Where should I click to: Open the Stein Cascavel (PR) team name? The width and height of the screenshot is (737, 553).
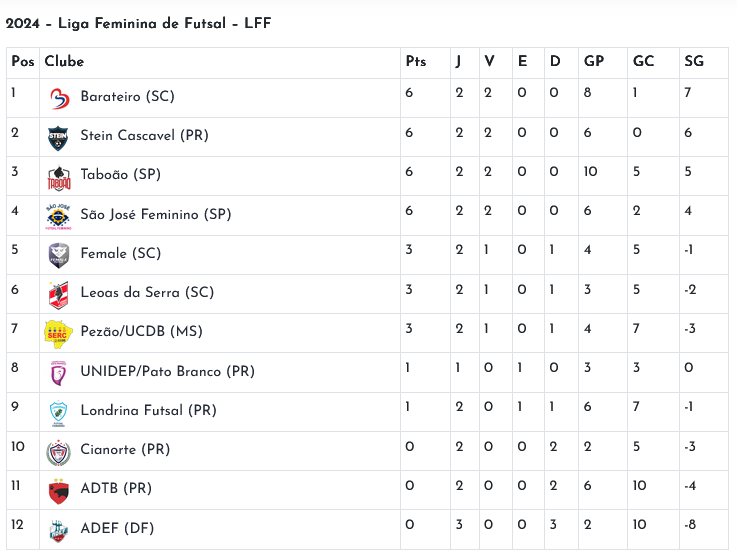[144, 135]
